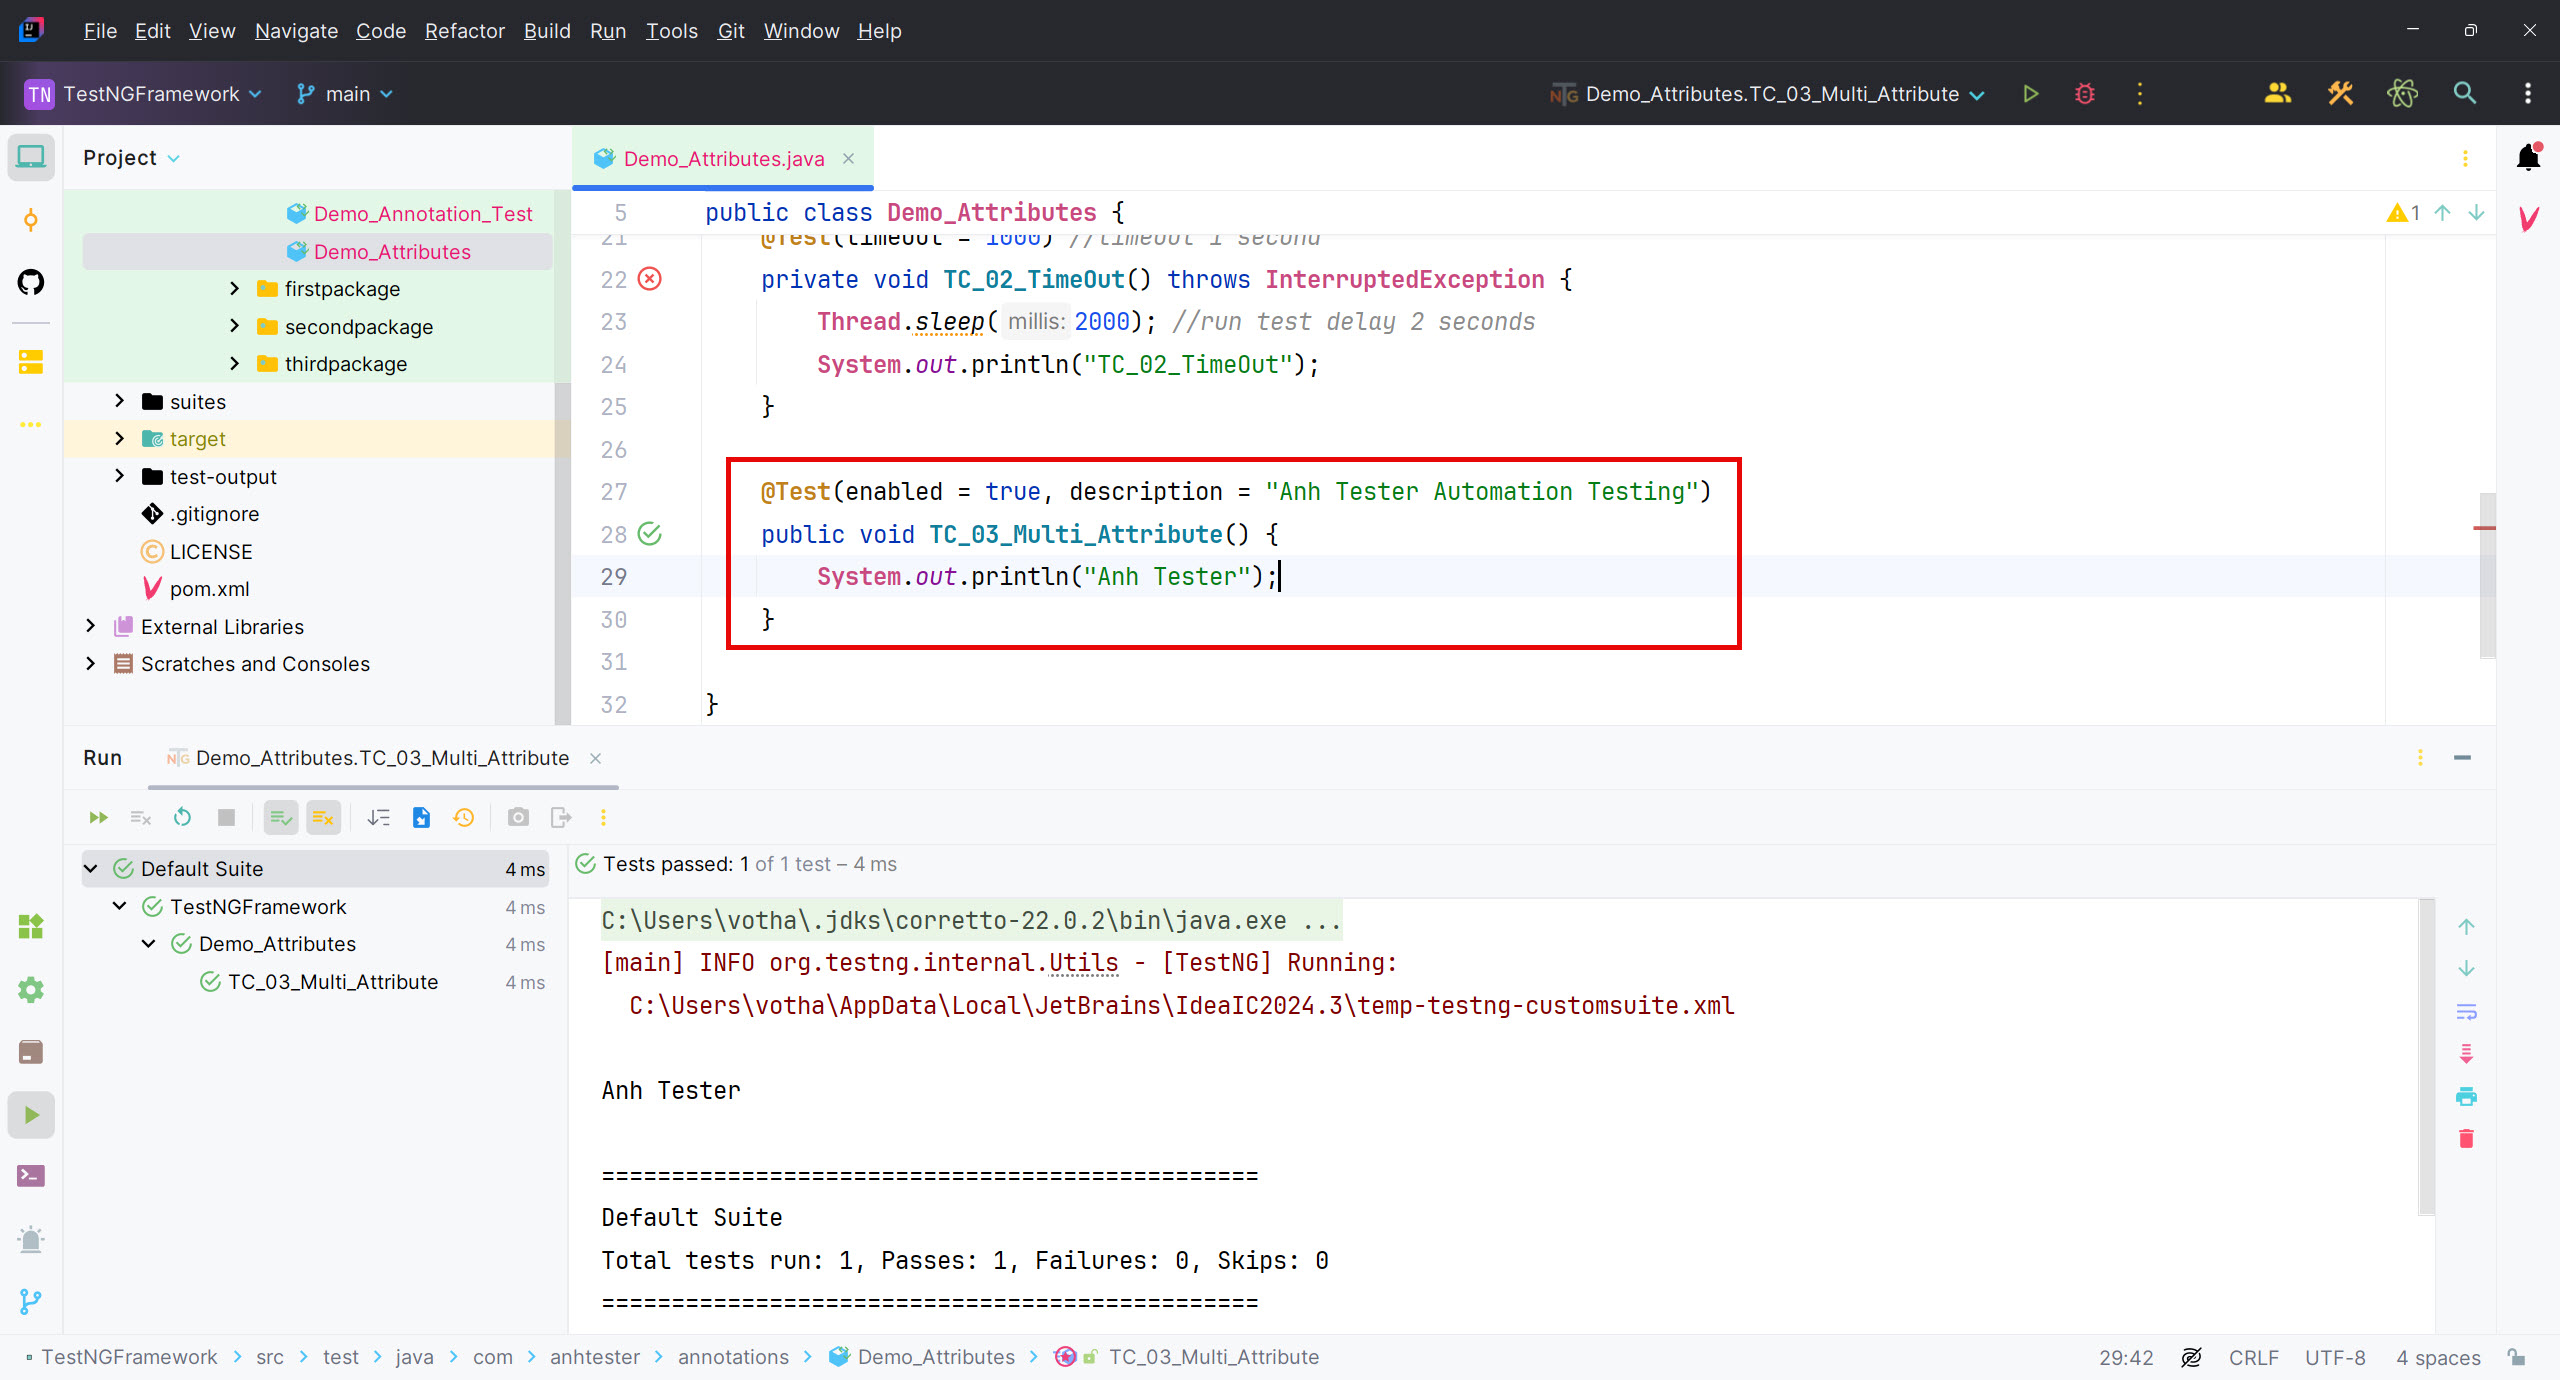Toggle Show Ignored tests filter

tap(323, 817)
